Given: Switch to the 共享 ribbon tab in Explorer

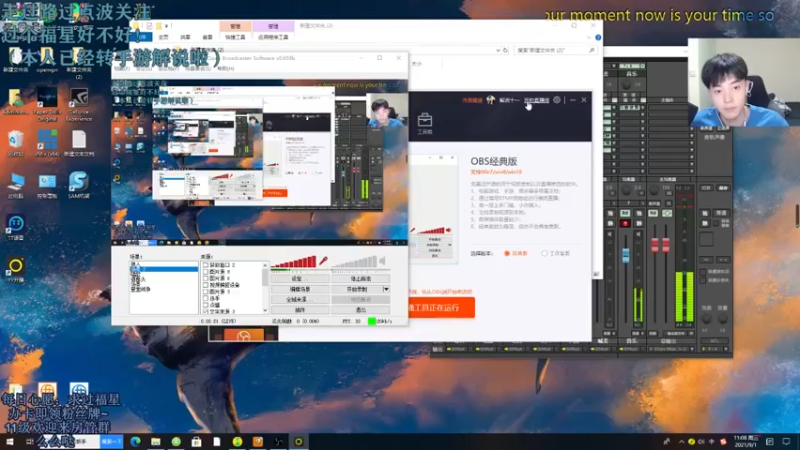Looking at the screenshot, I should tap(185, 37).
